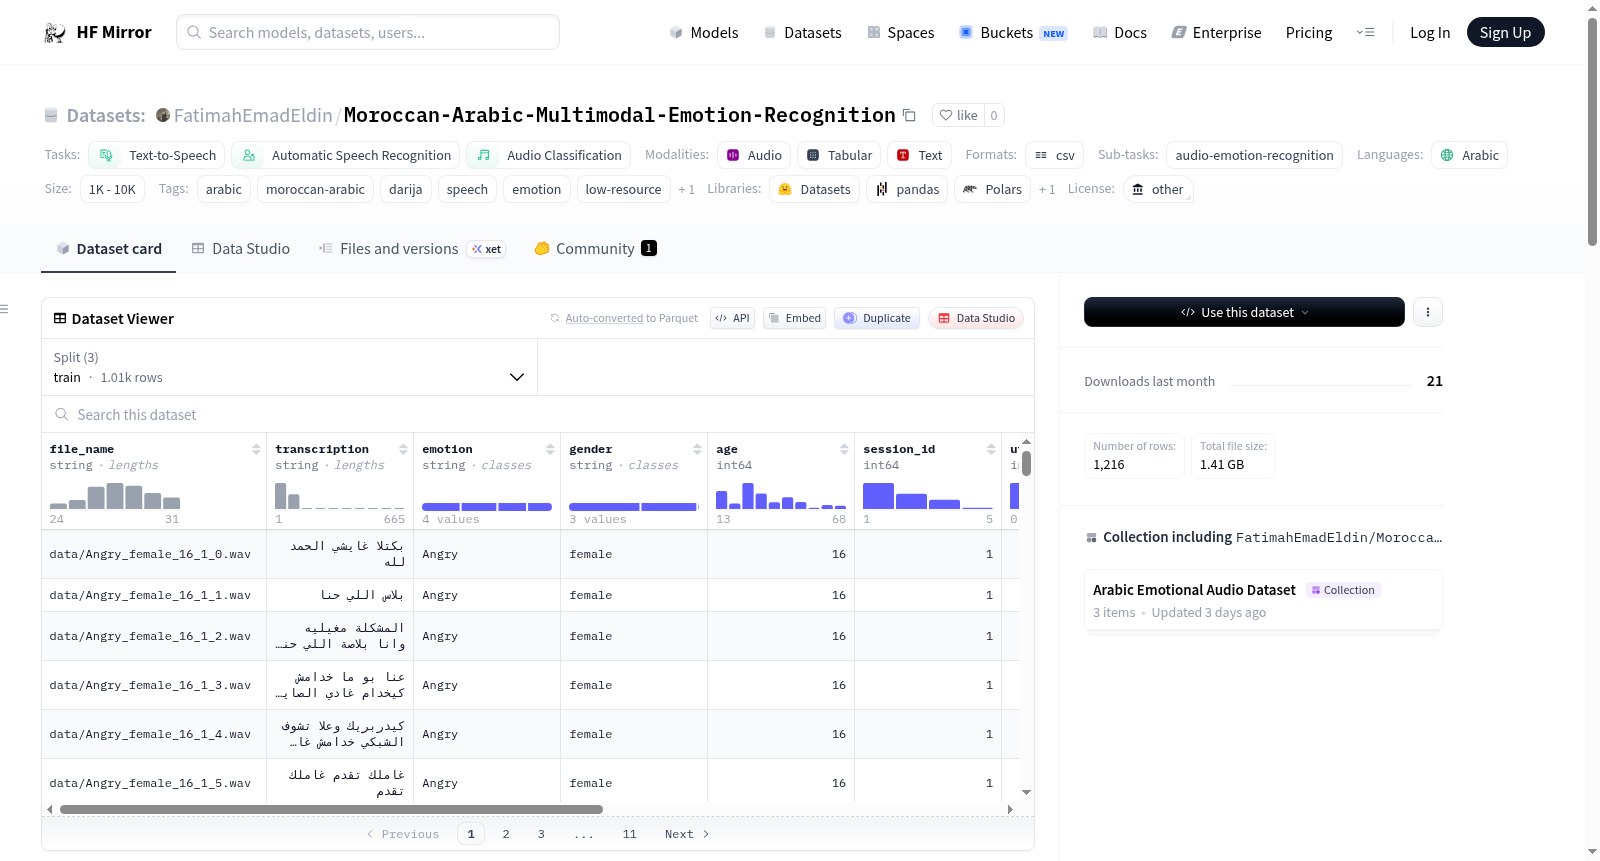This screenshot has height=861, width=1600.
Task: Open the Docs menu item
Action: [x=1119, y=33]
